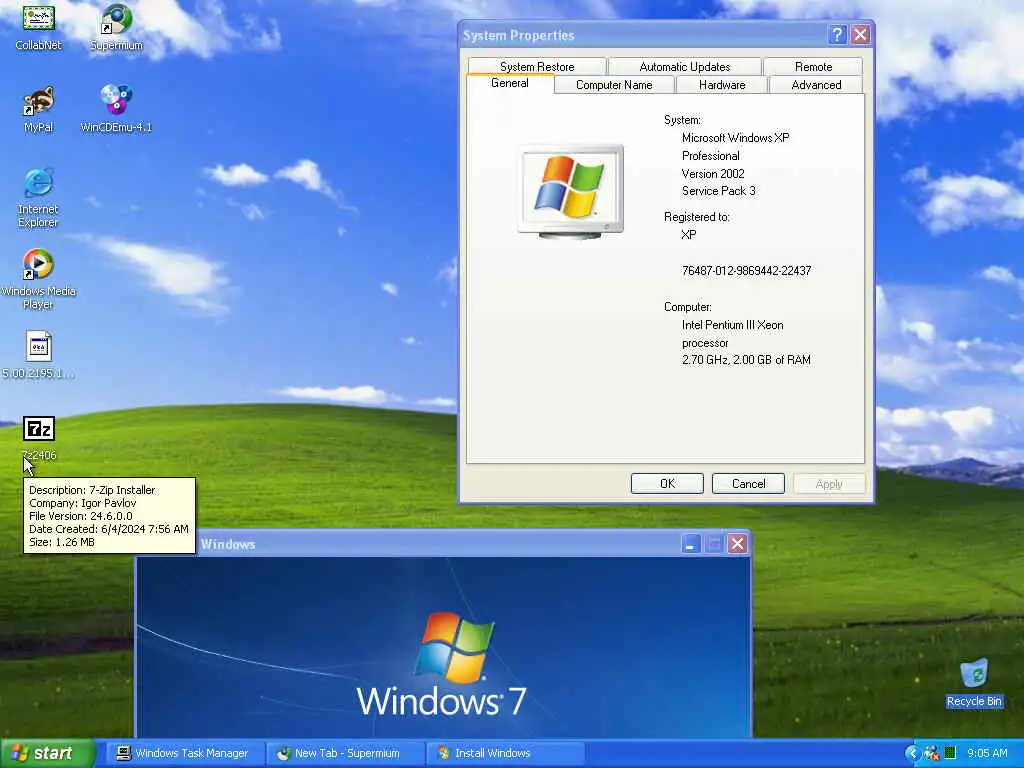Open the Computer Name tab
Screen dimensions: 1024x768
614,85
